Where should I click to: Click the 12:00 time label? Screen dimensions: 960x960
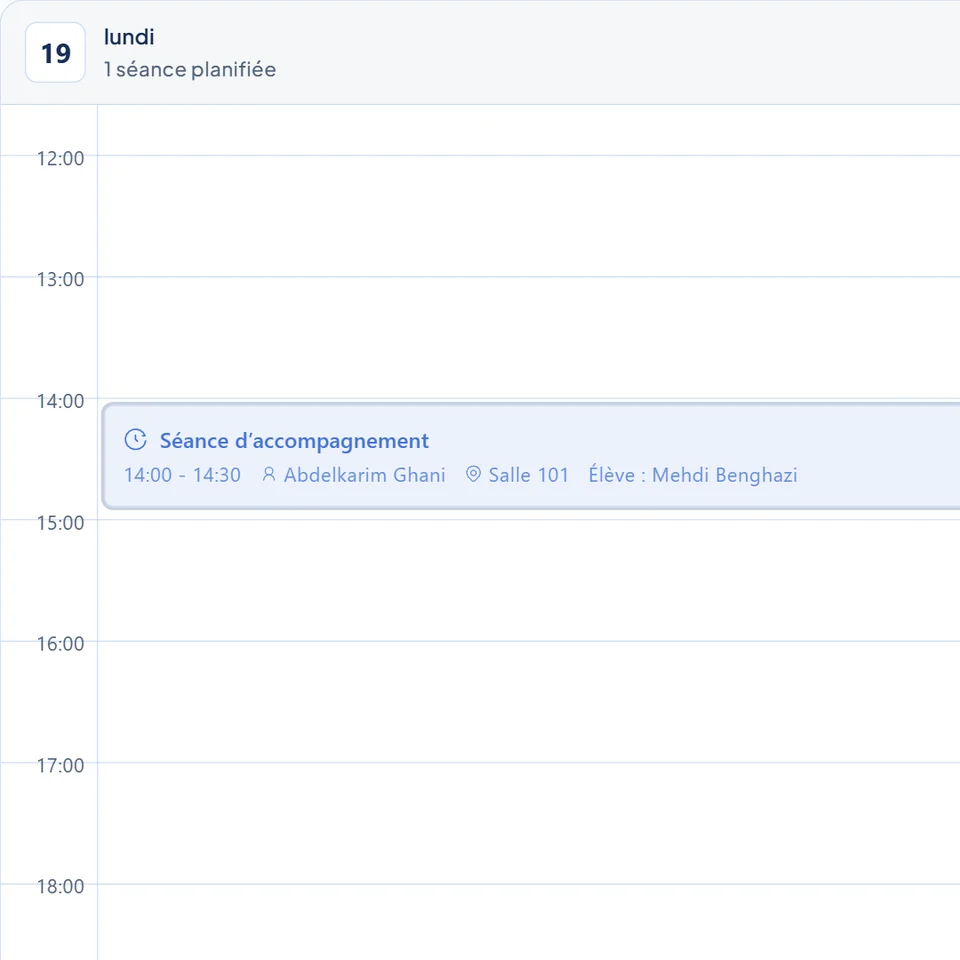61,159
